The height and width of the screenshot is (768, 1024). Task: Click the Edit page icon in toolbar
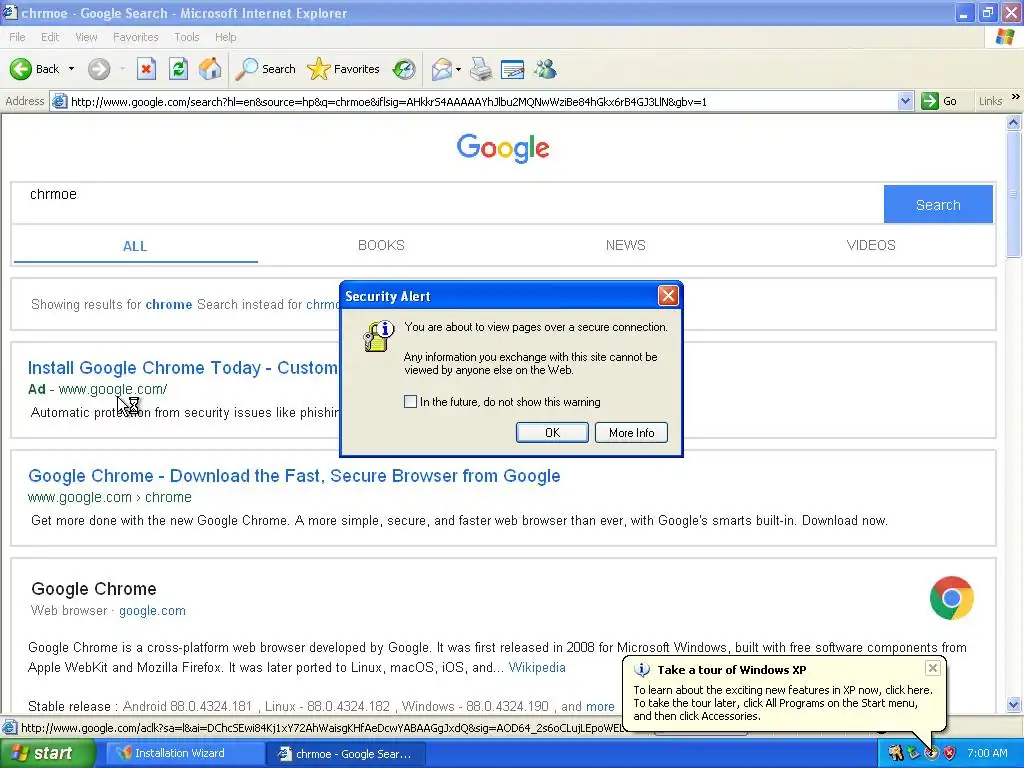point(513,69)
